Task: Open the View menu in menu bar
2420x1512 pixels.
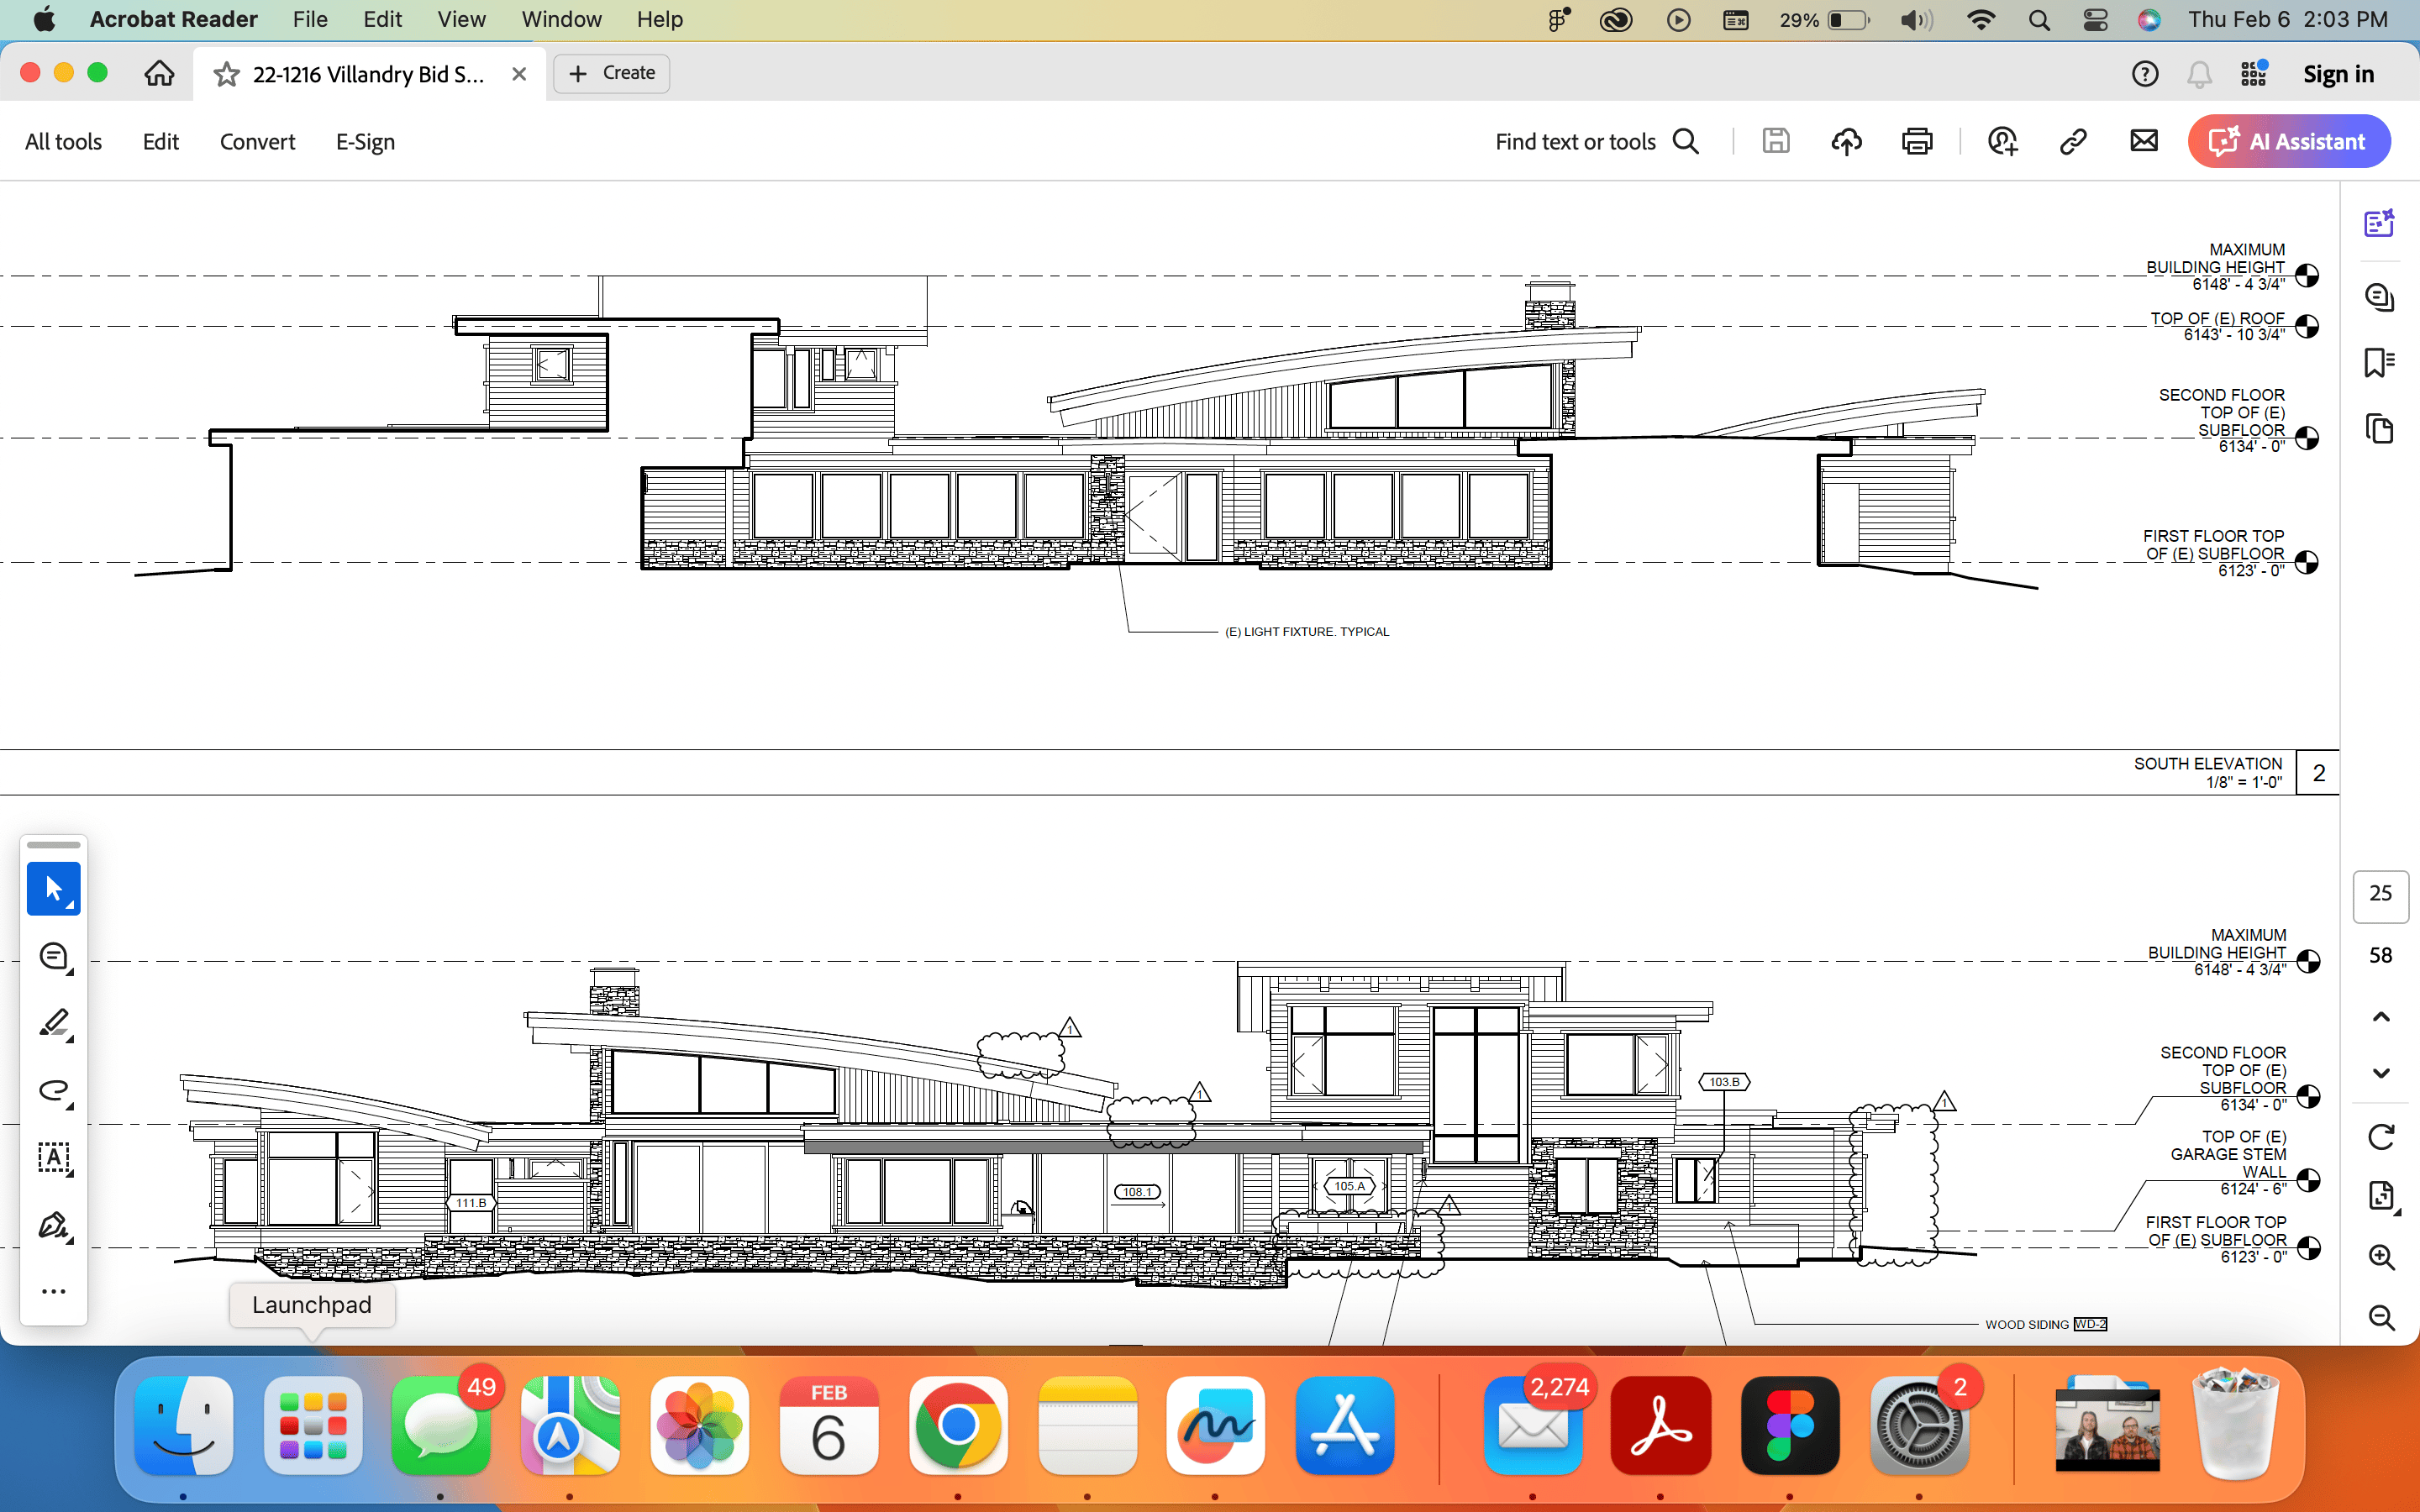Action: click(461, 19)
